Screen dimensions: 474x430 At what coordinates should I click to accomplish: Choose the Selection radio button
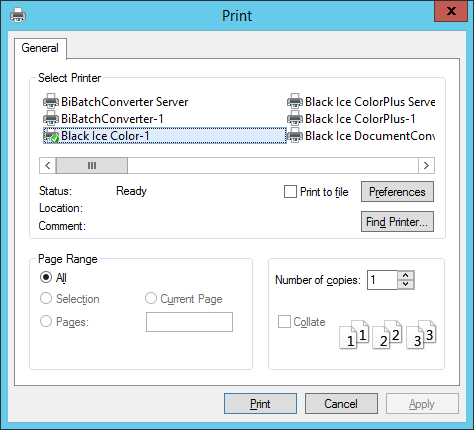(x=46, y=298)
